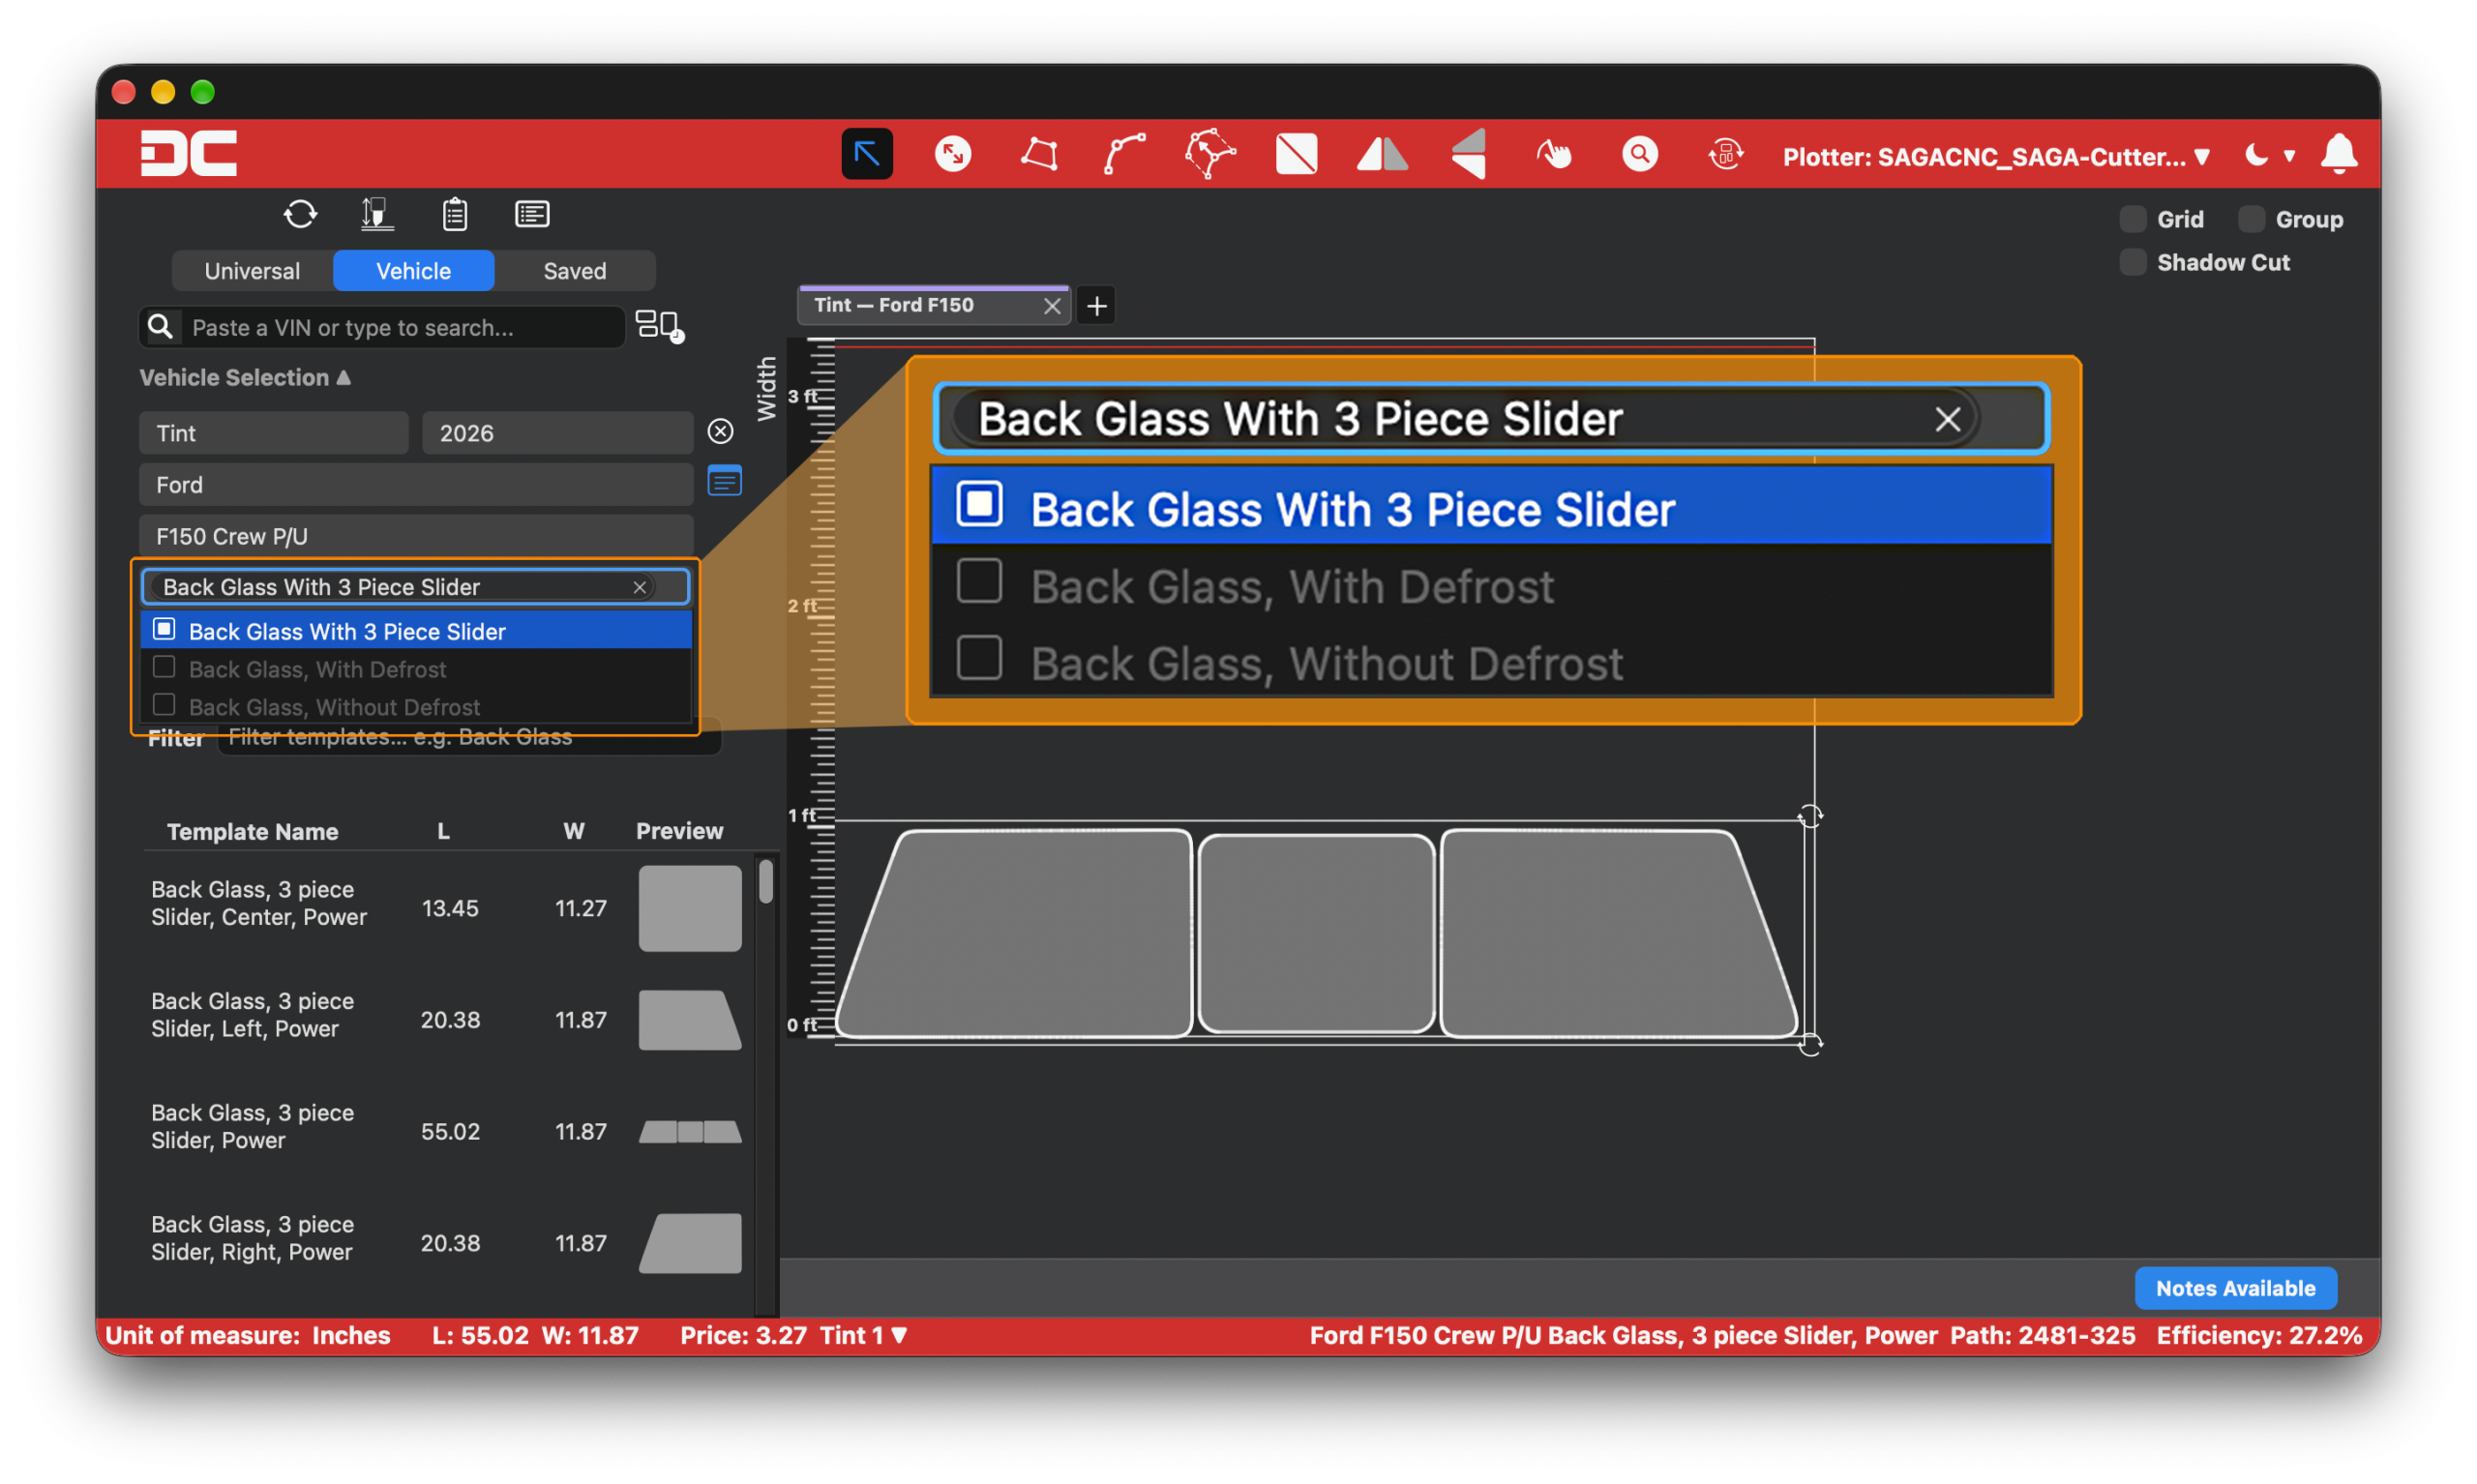The width and height of the screenshot is (2477, 1484).
Task: Open the Tint 1 dropdown in status bar
Action: click(x=862, y=1335)
